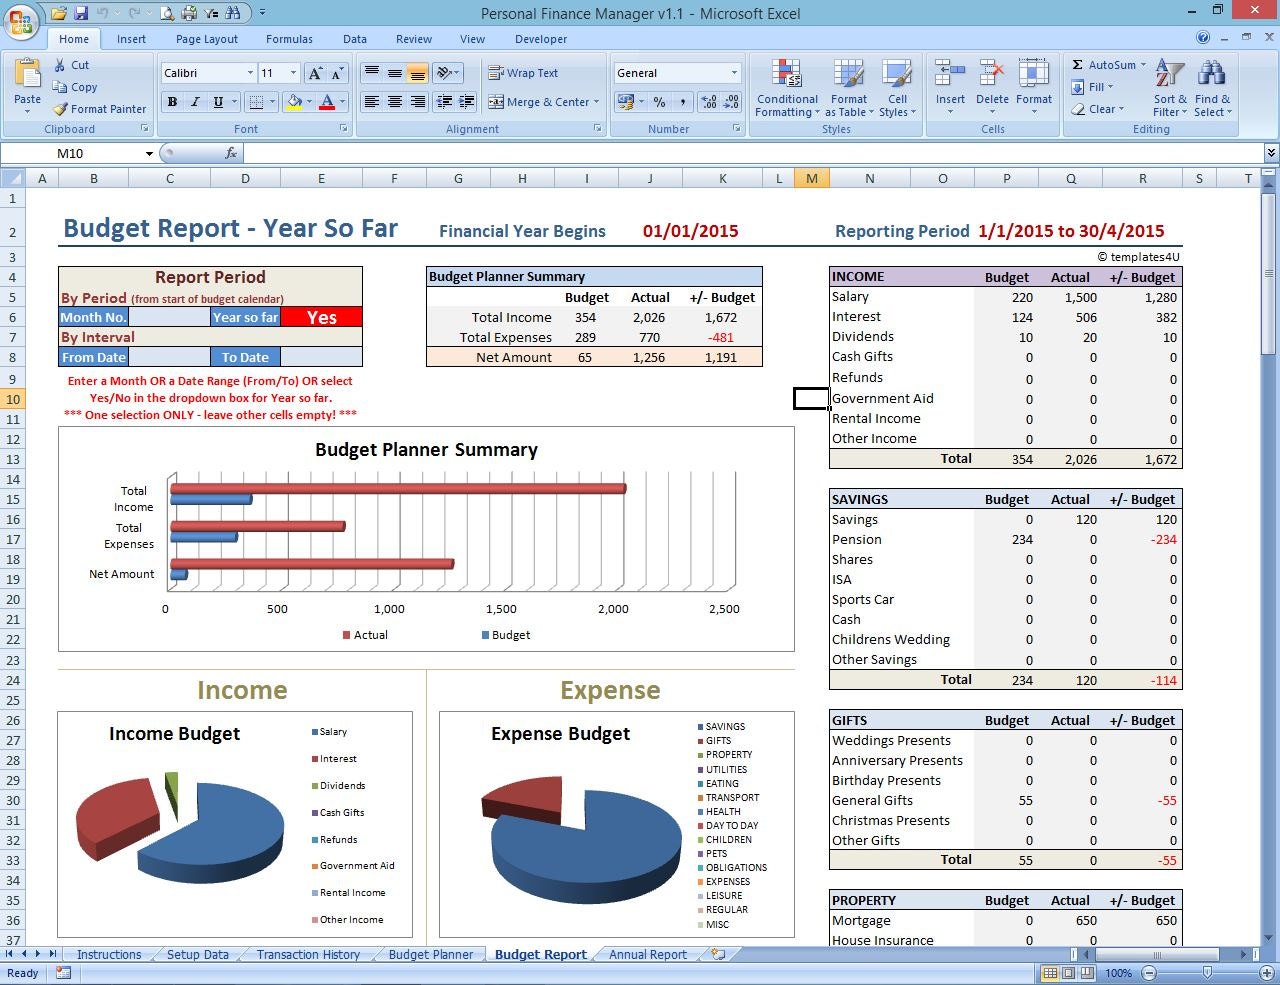Click the Increase Indent icon
The height and width of the screenshot is (985, 1280).
pos(467,102)
